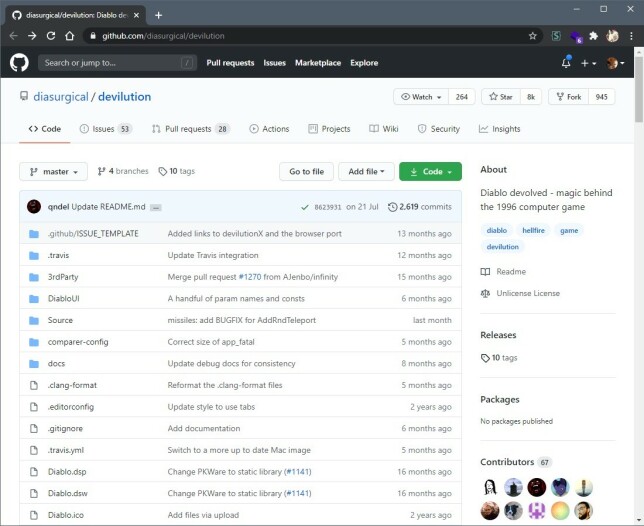Click the .gitignore file icon
Image resolution: width=644 pixels, height=526 pixels.
point(34,429)
